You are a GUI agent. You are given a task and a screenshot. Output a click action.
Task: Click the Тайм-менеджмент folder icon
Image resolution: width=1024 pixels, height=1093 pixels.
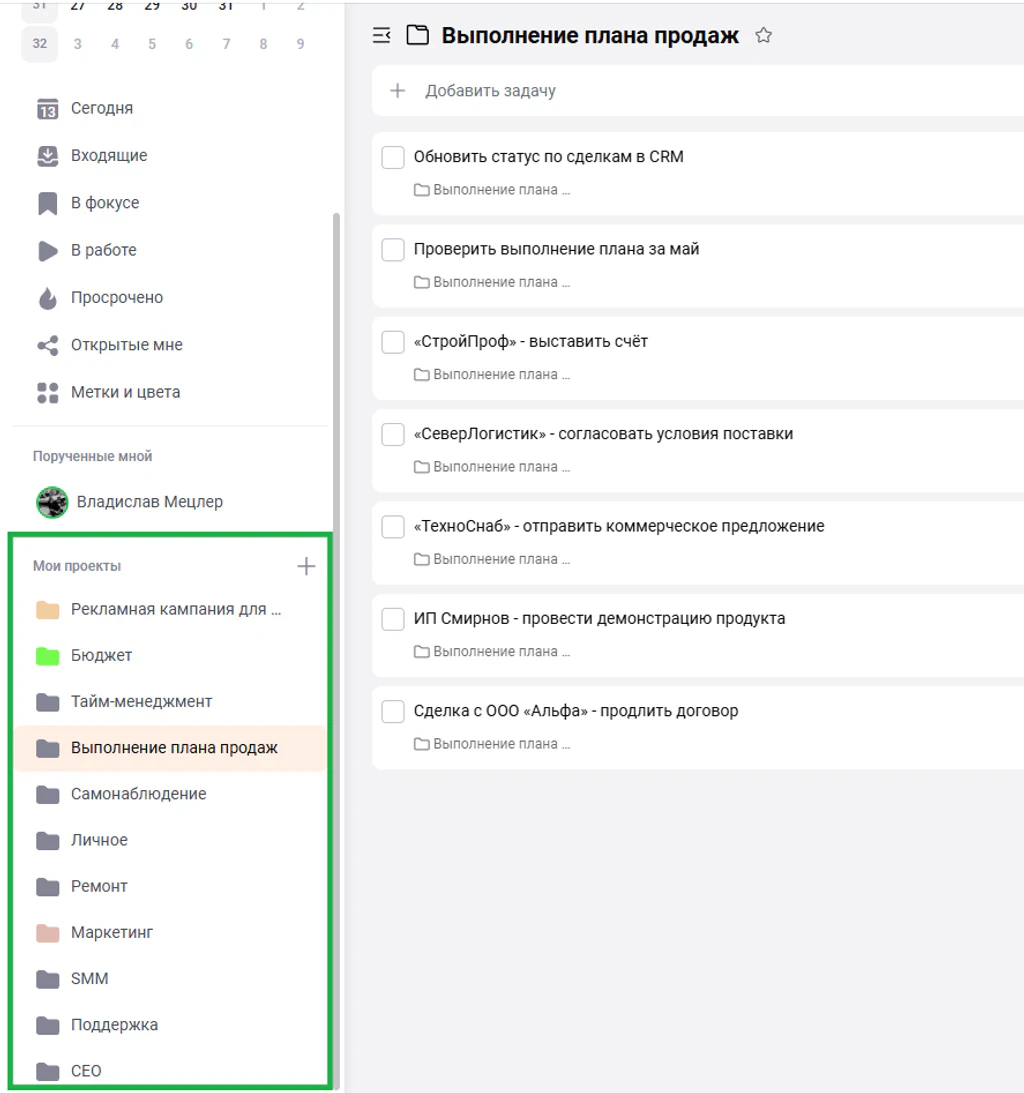tap(47, 702)
